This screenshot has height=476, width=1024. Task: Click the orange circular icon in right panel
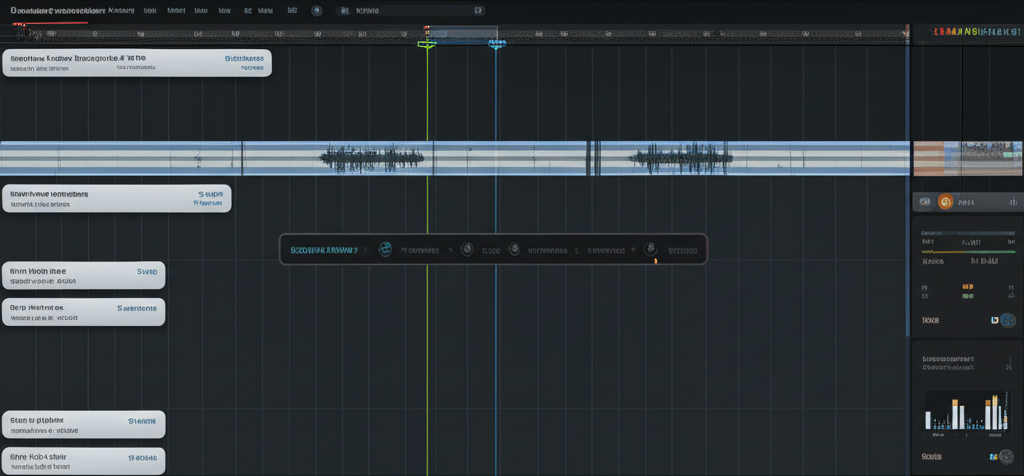945,202
